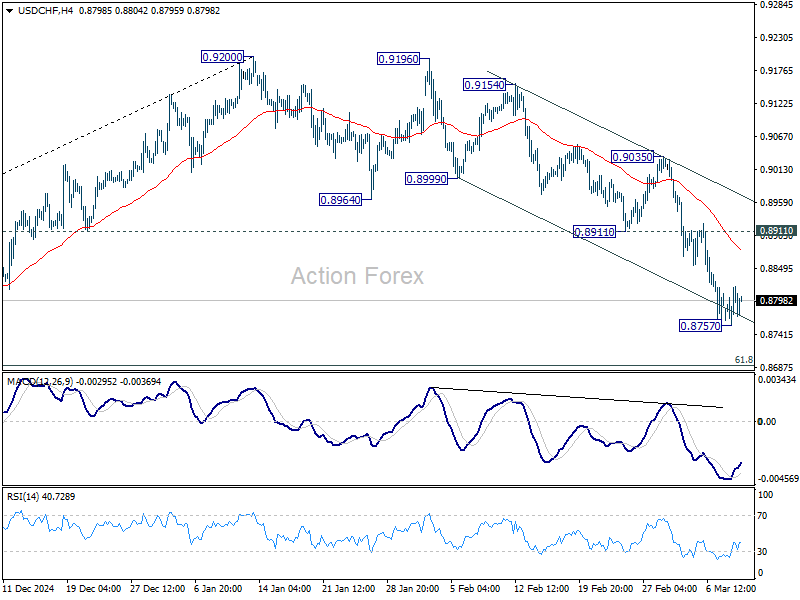
Task: Click the MACD -0.004569 scale value
Action: 778,479
